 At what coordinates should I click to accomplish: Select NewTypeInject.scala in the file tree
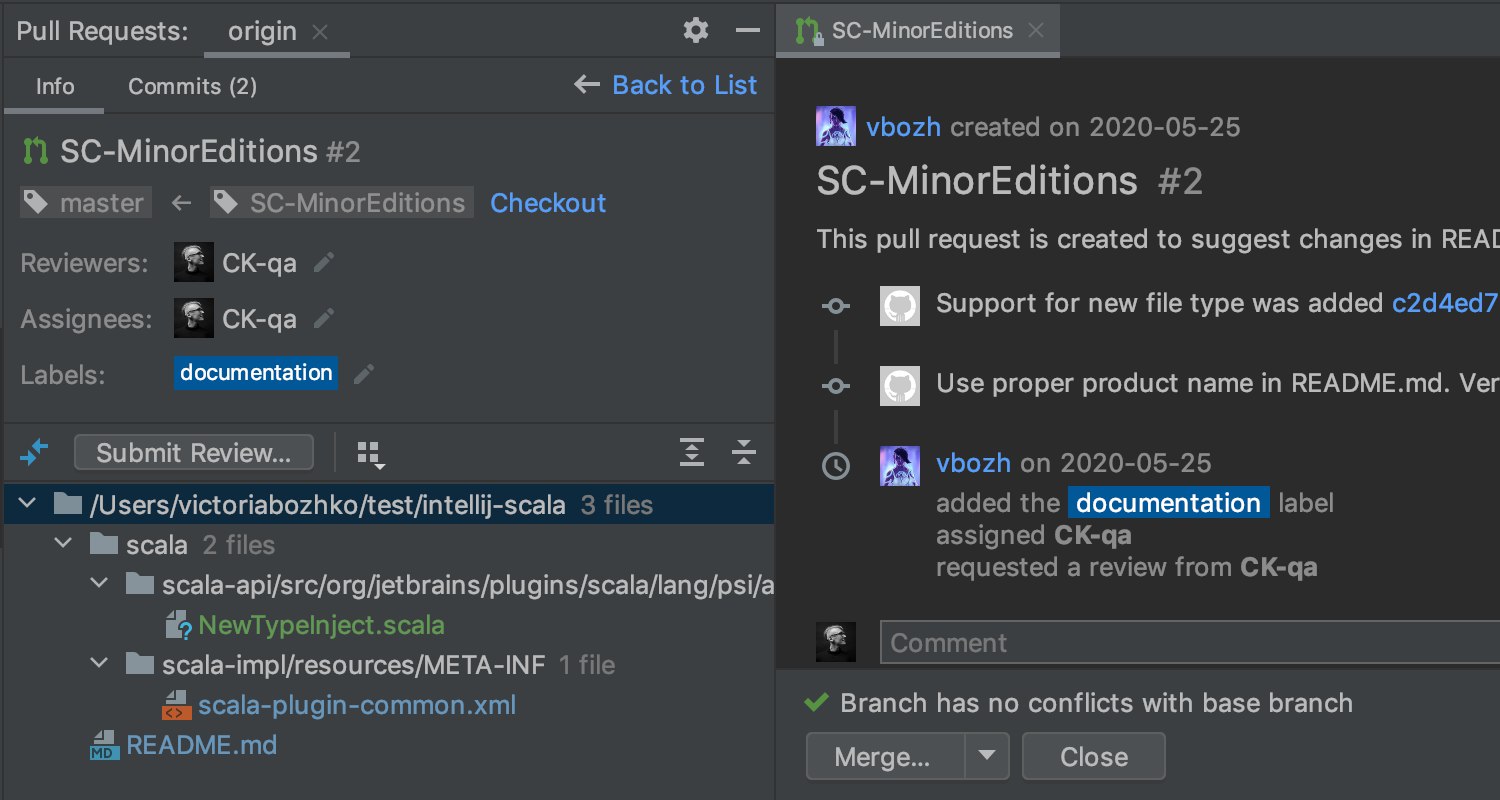[321, 626]
